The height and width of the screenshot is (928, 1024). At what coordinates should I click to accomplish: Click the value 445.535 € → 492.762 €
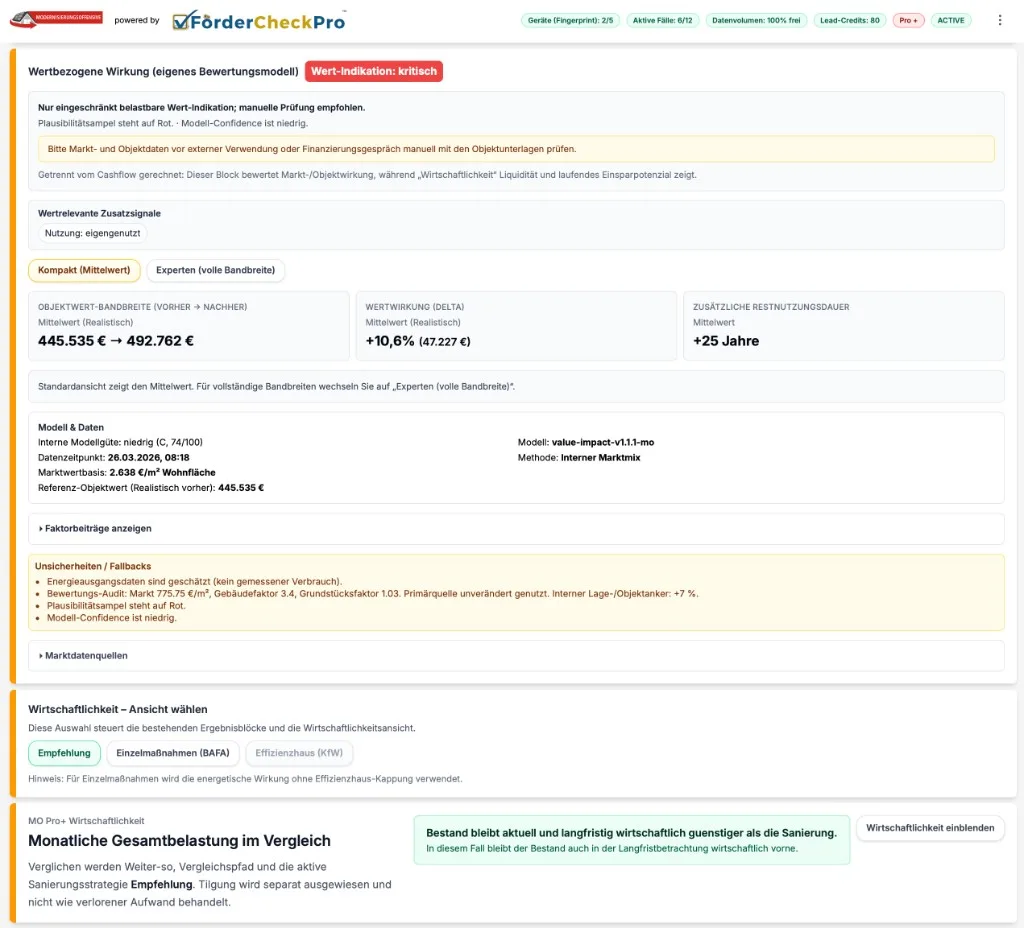(x=116, y=341)
